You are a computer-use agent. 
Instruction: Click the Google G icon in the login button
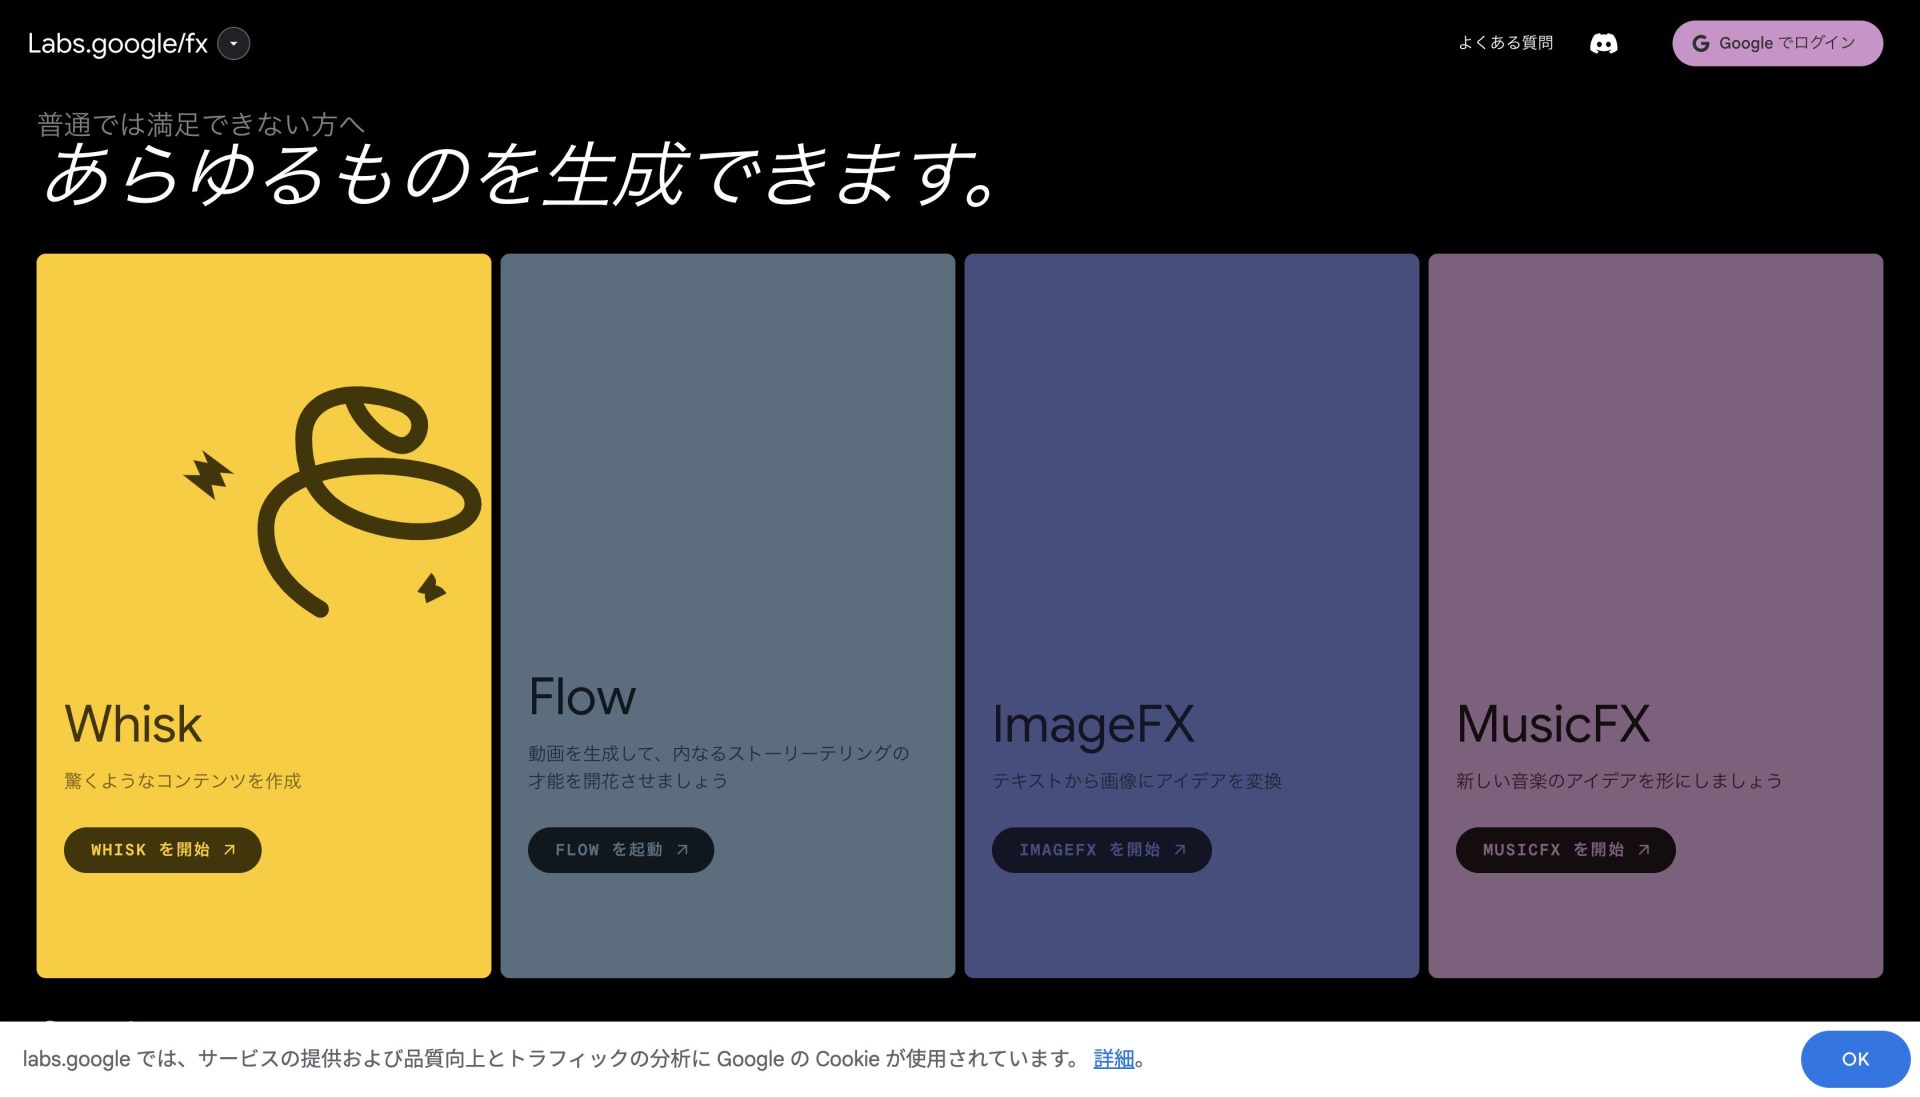[x=1700, y=43]
